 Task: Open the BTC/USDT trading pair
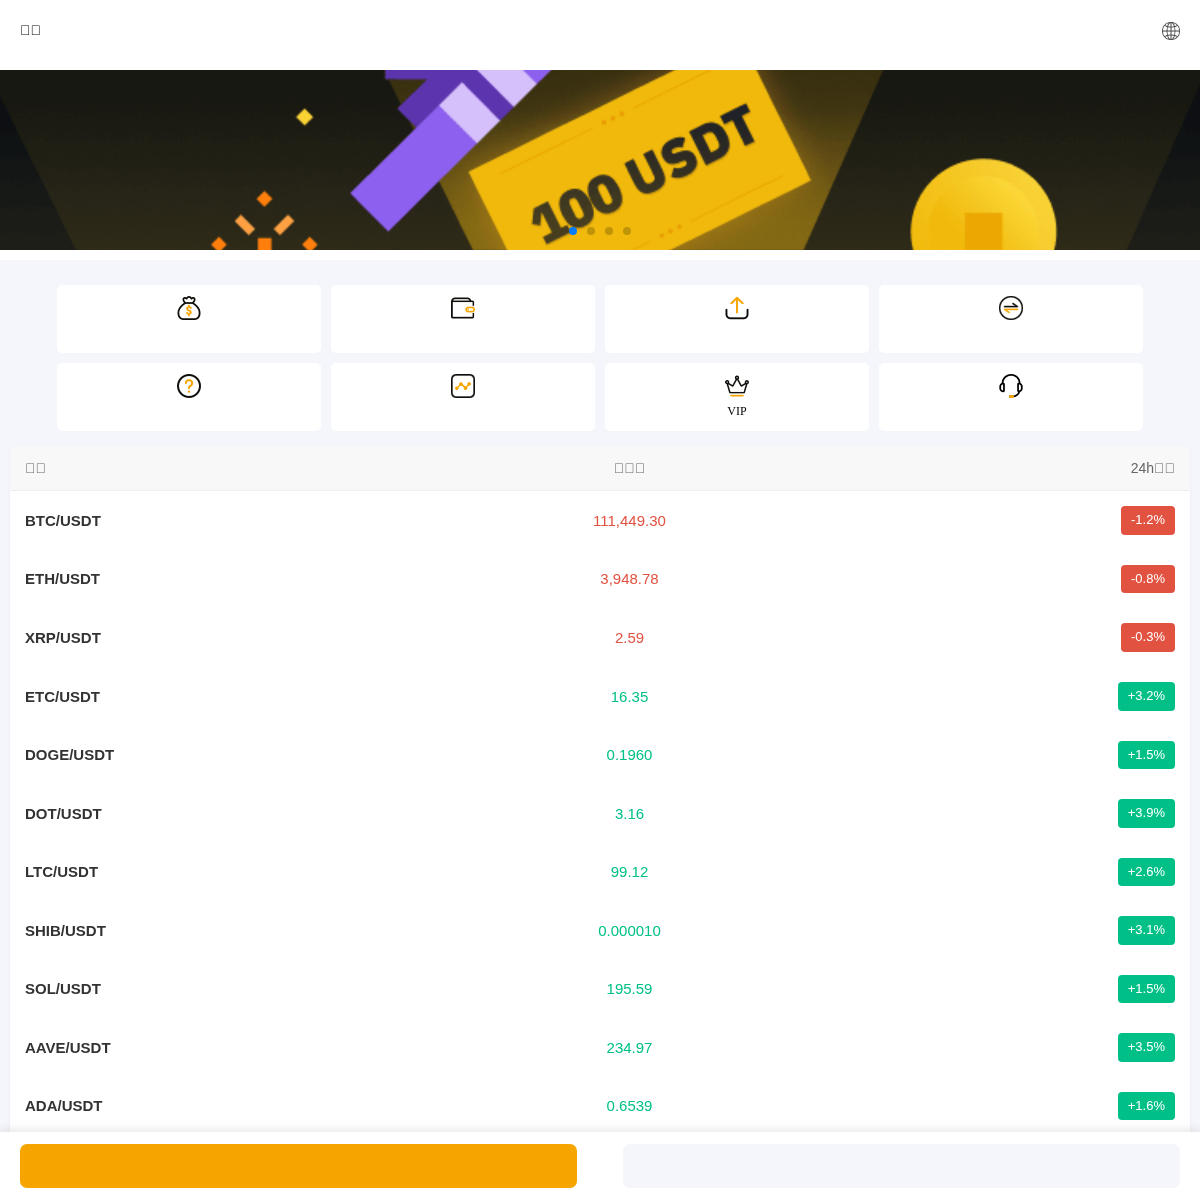63,521
